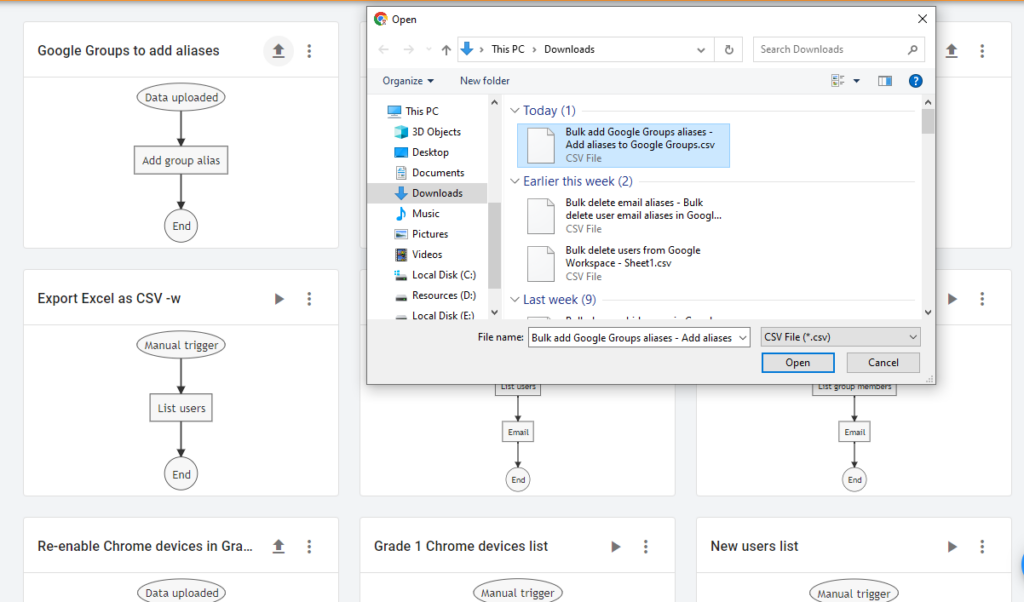
Task: Open the three-dot menu on "New users list"
Action: point(982,546)
